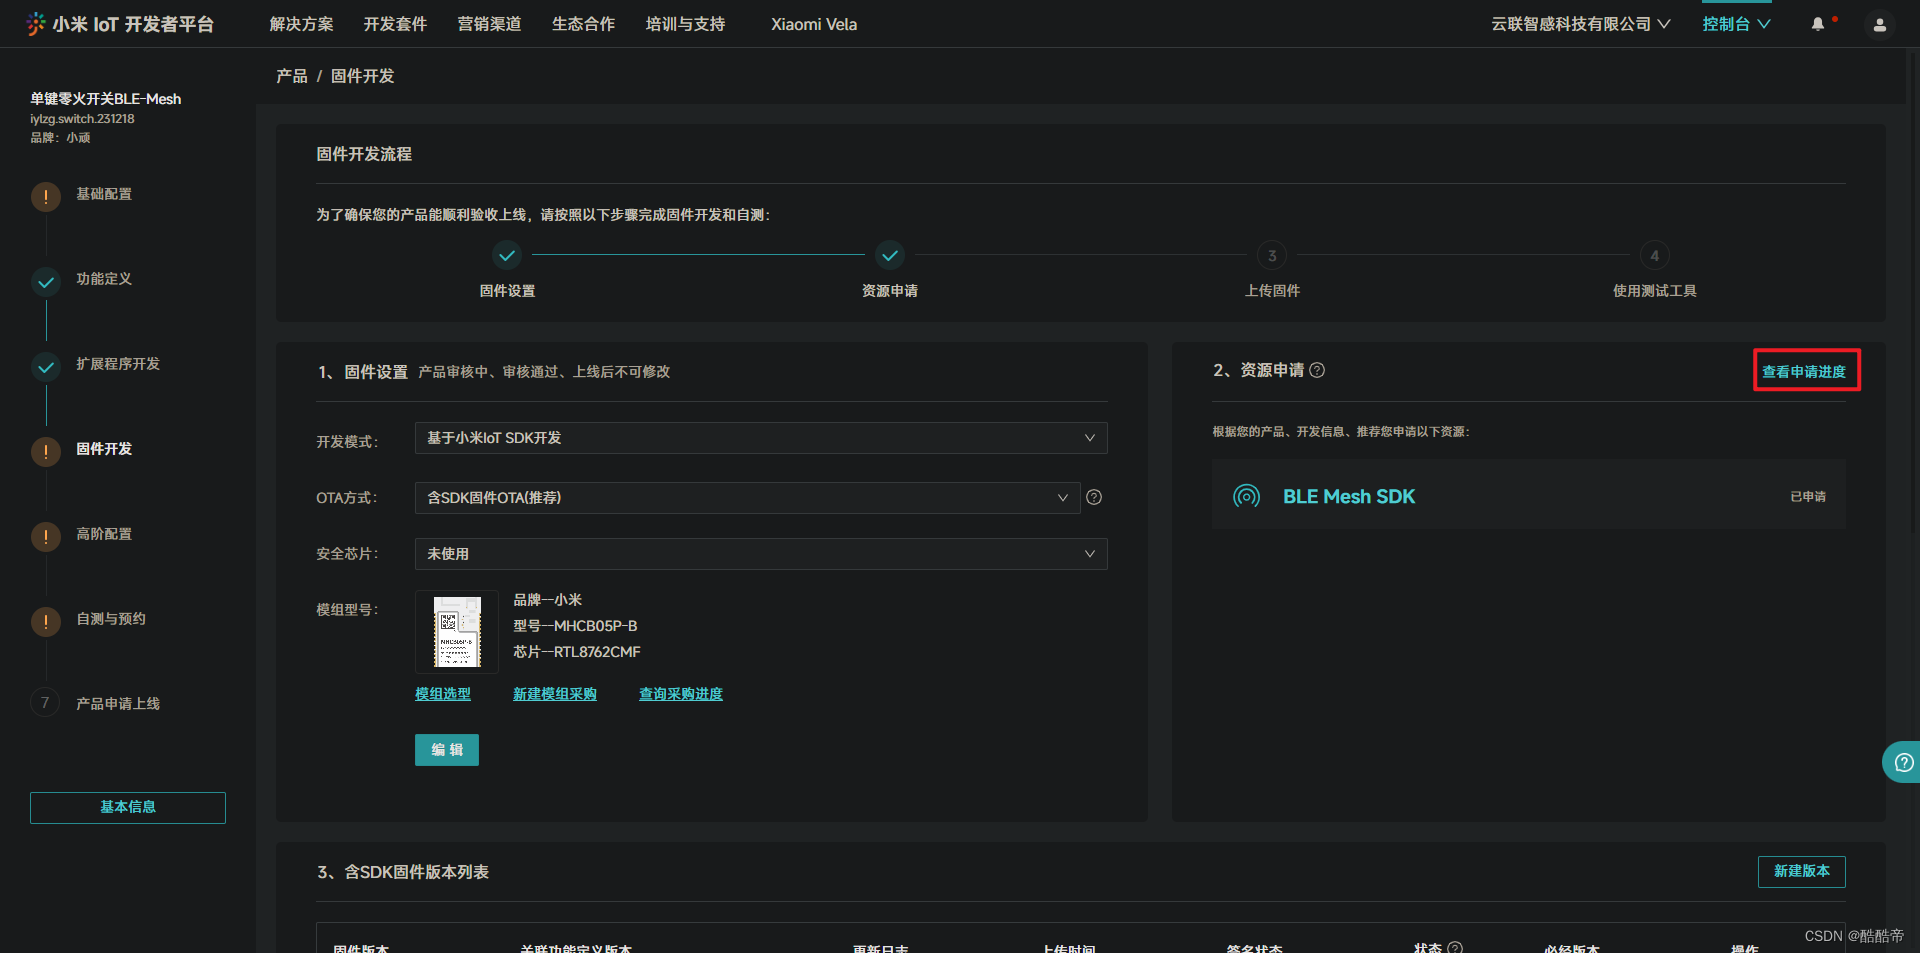
Task: Open the notification bell
Action: [x=1817, y=24]
